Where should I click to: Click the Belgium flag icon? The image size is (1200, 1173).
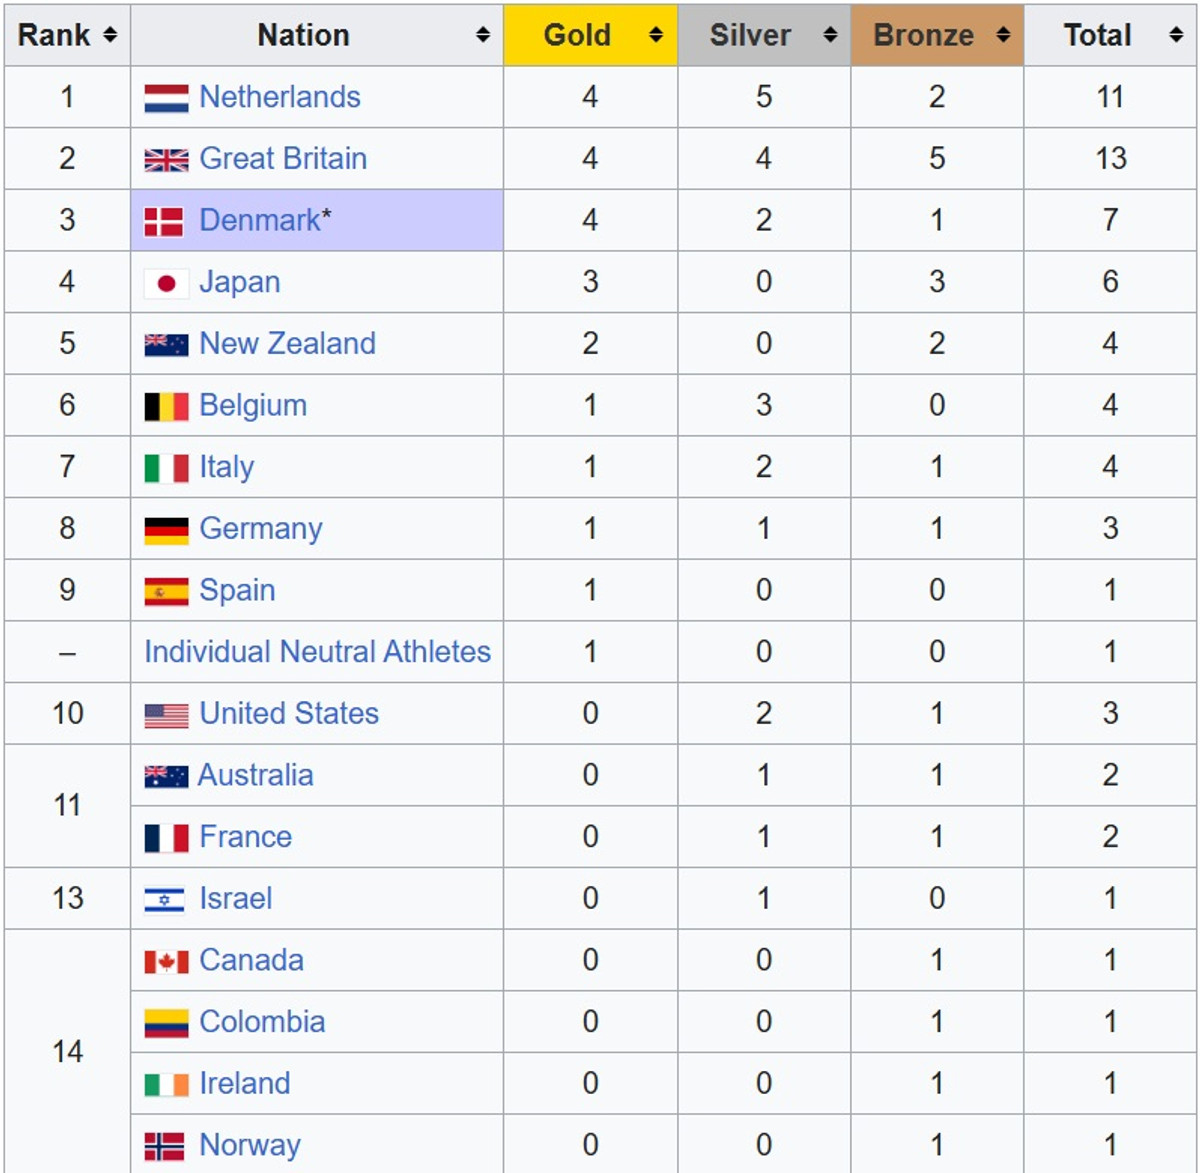tap(166, 407)
